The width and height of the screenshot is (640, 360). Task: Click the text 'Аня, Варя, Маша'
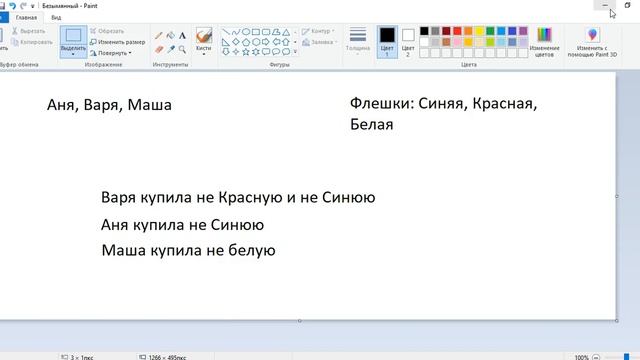click(109, 105)
